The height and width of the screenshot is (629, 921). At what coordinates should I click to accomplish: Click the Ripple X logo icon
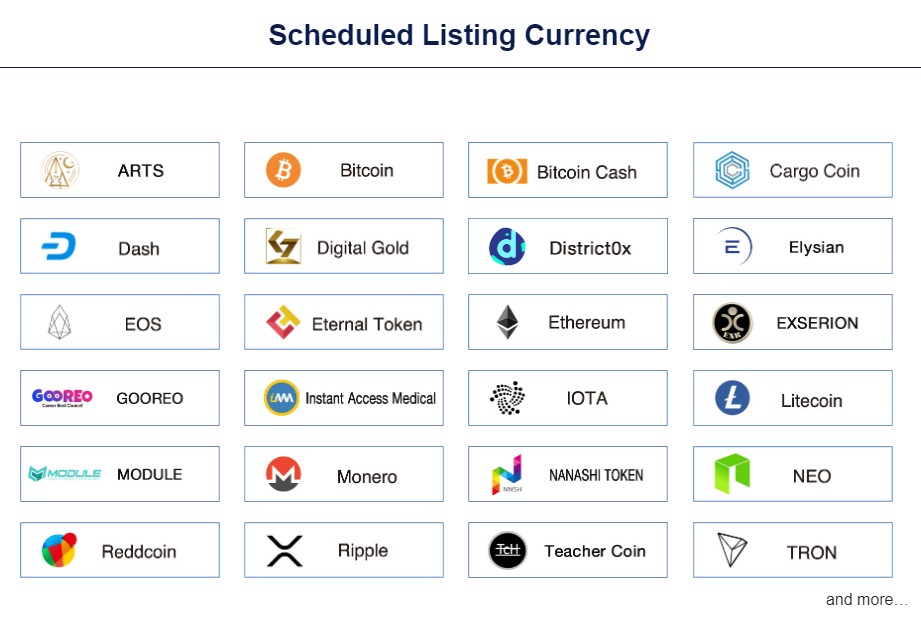point(284,551)
